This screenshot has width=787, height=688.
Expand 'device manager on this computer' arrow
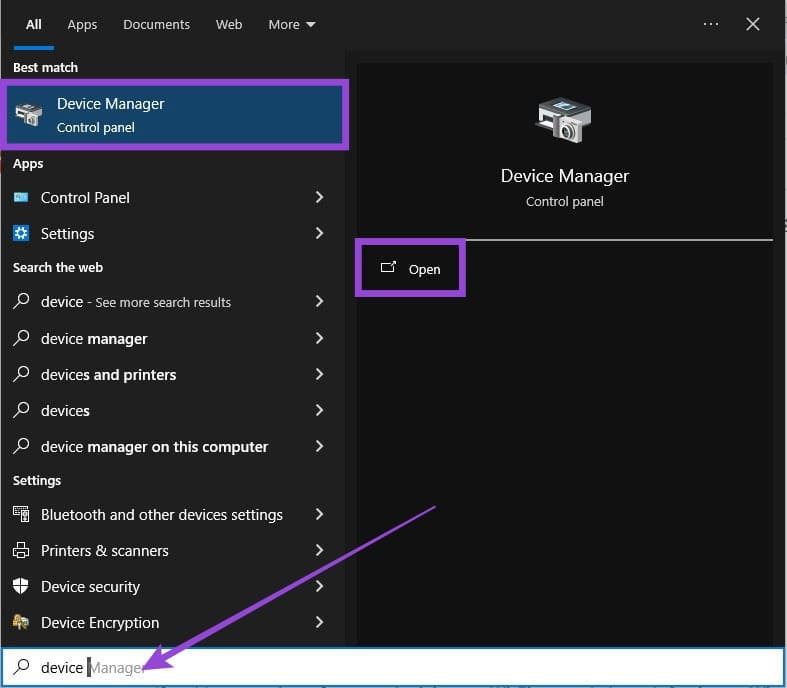[319, 447]
